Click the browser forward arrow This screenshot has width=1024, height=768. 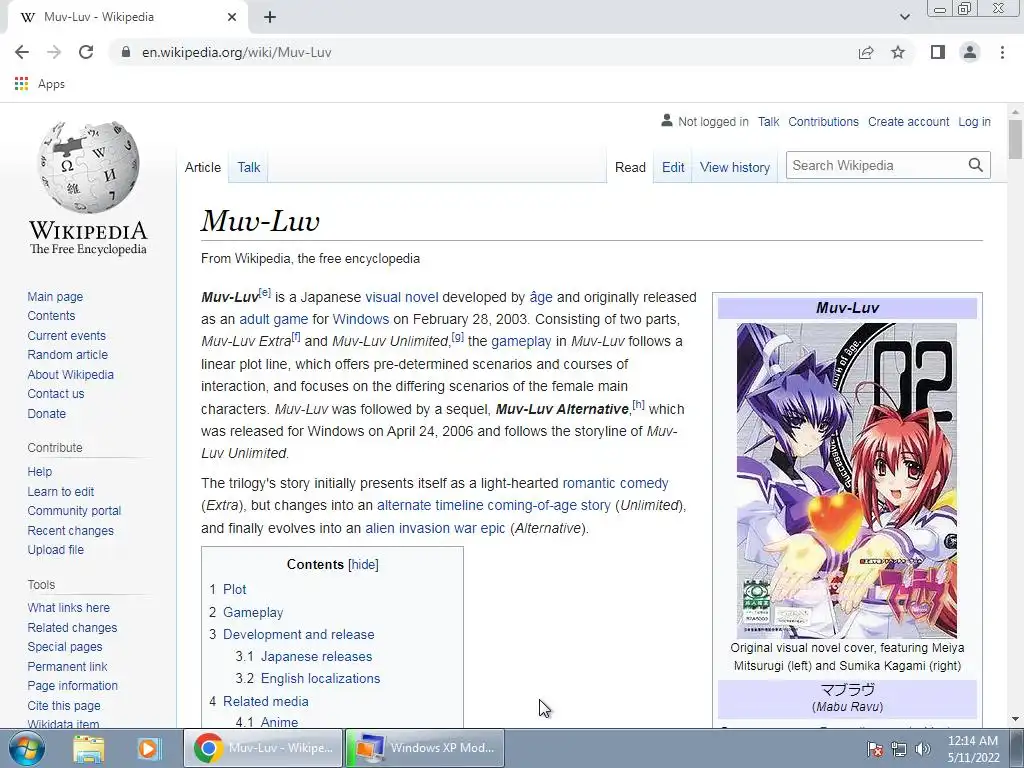click(54, 52)
